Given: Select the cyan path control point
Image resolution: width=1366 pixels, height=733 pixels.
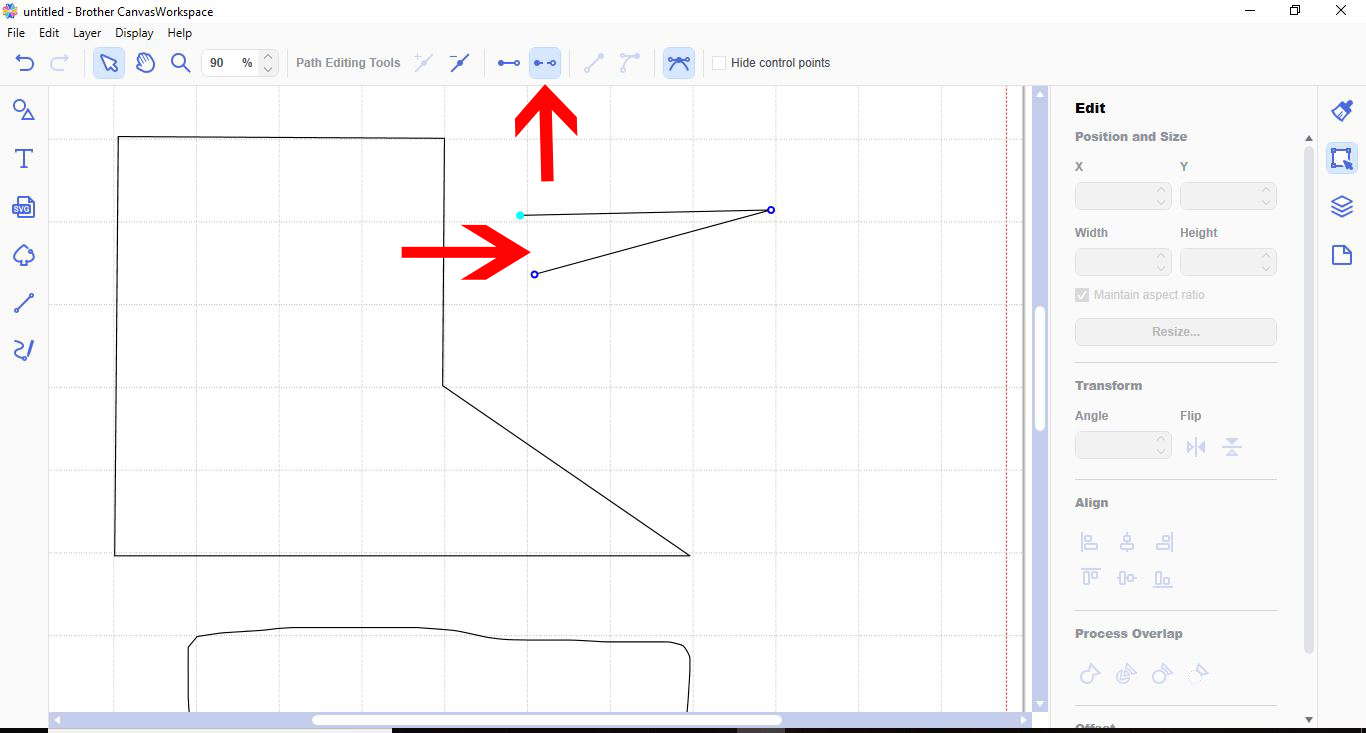Looking at the screenshot, I should [x=520, y=215].
